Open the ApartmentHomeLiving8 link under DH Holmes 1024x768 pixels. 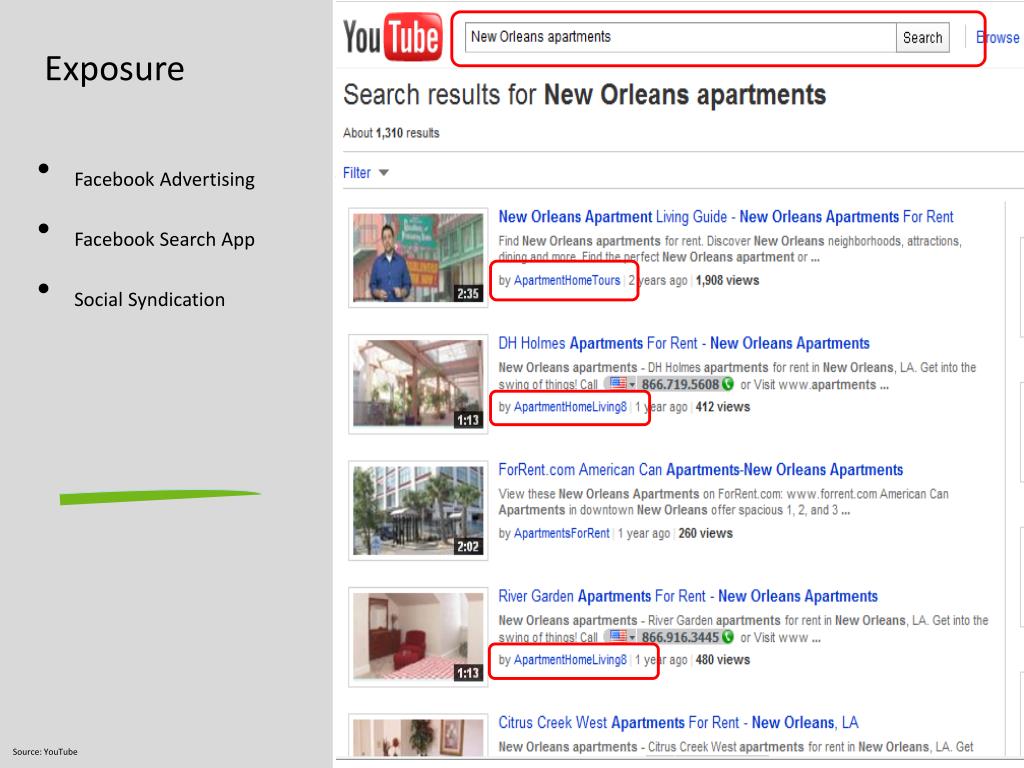pyautogui.click(x=570, y=407)
